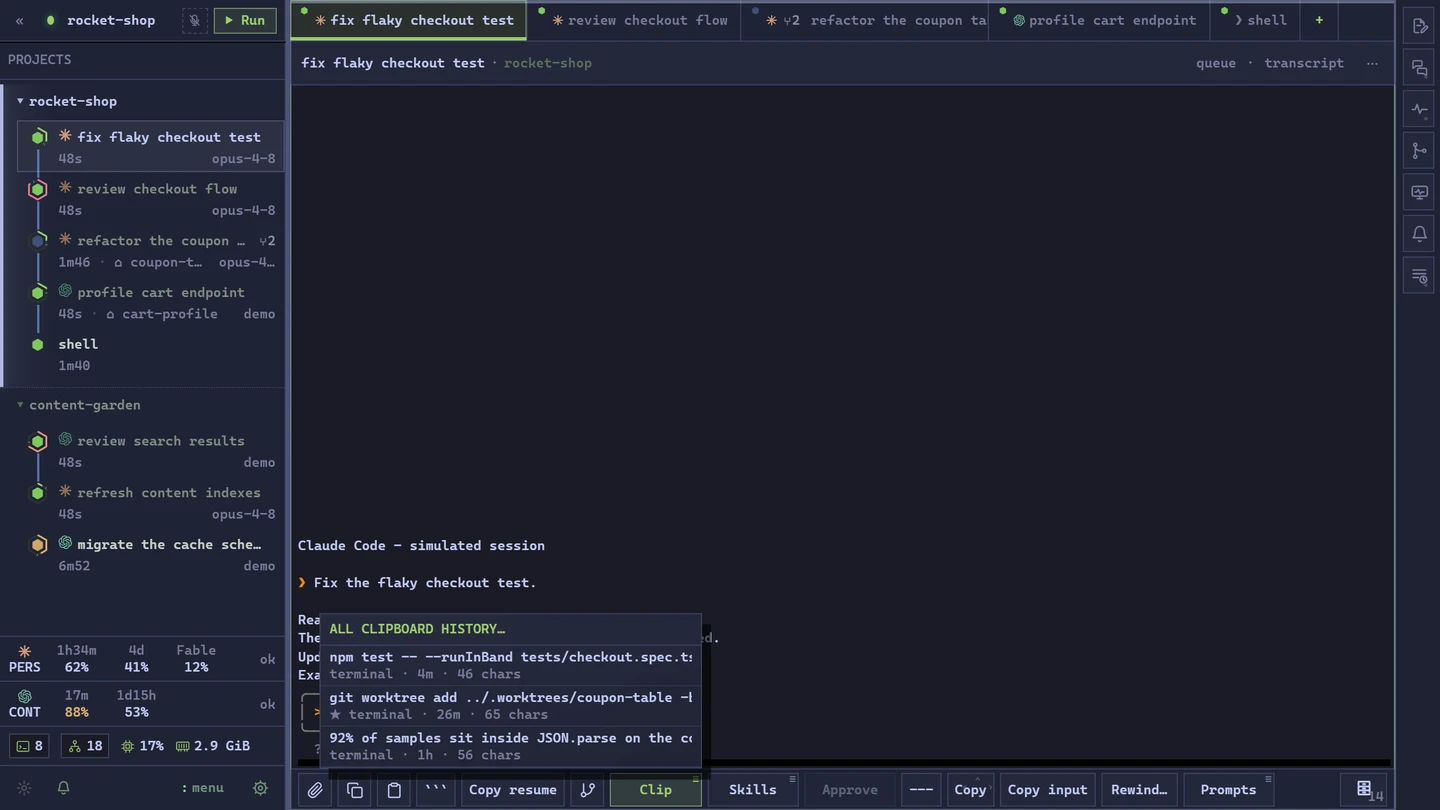Open the Clip dropdown button
Image resolution: width=1440 pixels, height=810 pixels.
coord(656,790)
